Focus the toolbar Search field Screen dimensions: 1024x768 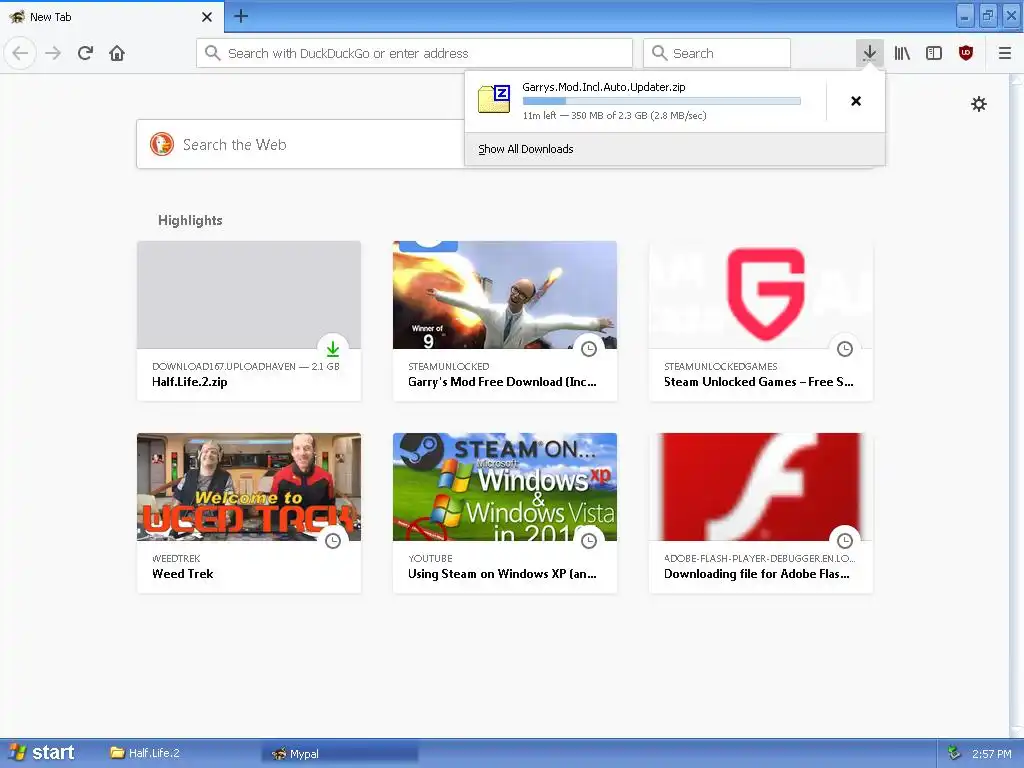pos(717,53)
